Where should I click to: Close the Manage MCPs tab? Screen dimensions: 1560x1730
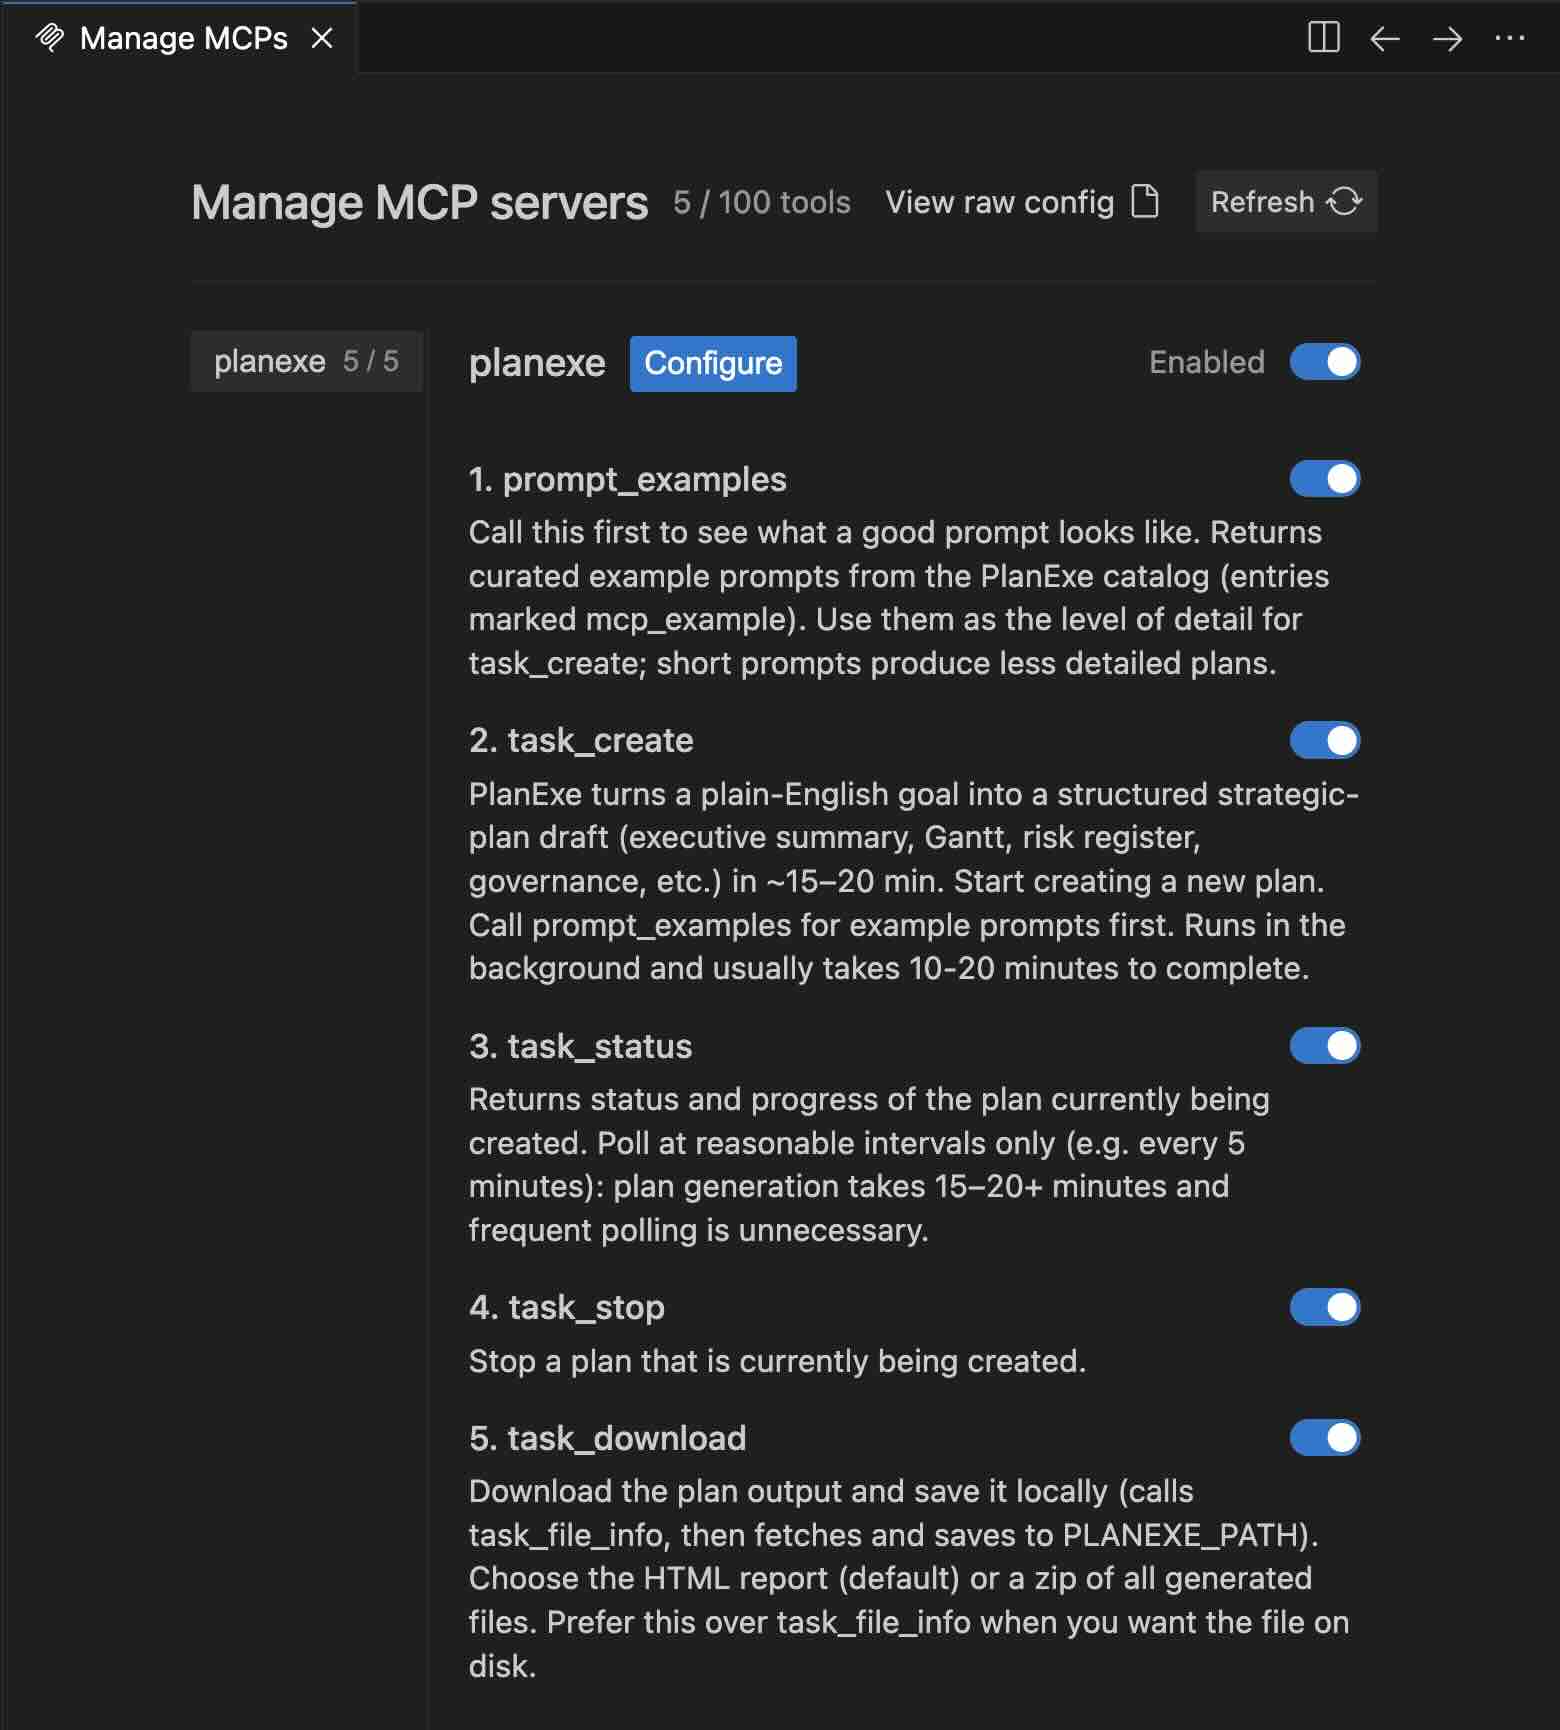[x=322, y=38]
